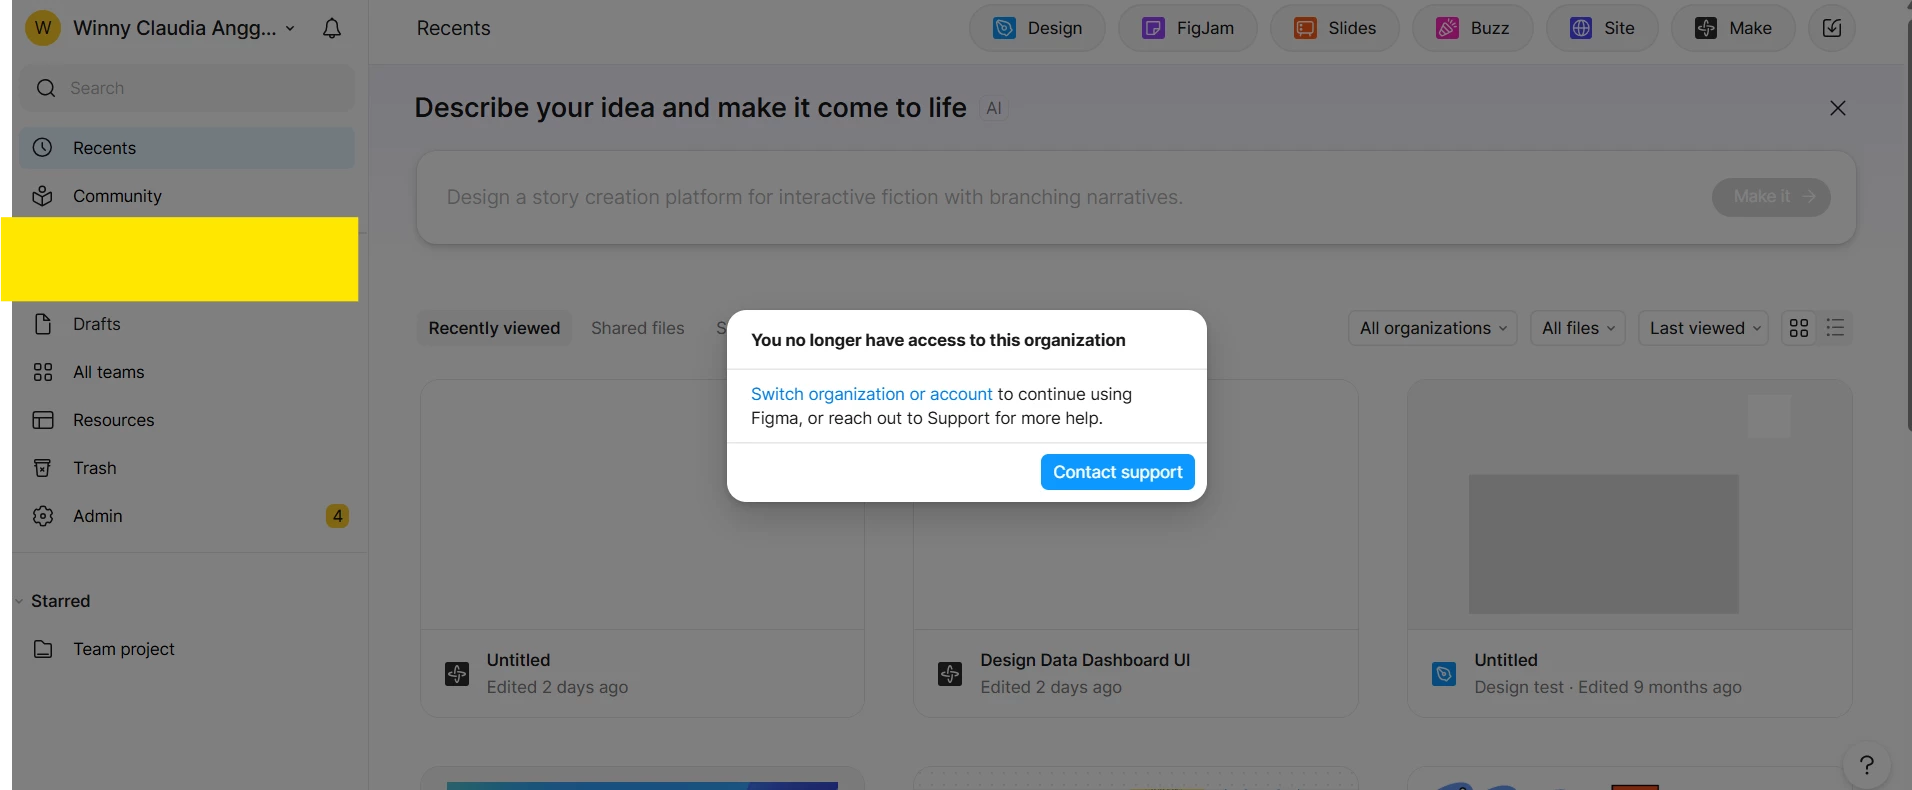Create a new Buzz file
This screenshot has width=1912, height=790.
(1473, 28)
